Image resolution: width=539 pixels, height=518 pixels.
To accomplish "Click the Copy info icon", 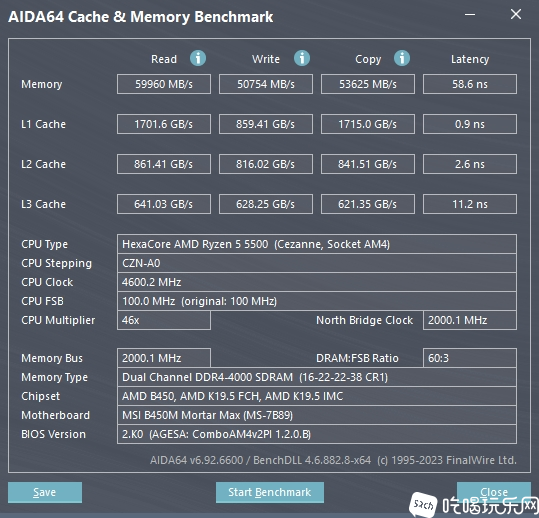I will click(x=402, y=58).
